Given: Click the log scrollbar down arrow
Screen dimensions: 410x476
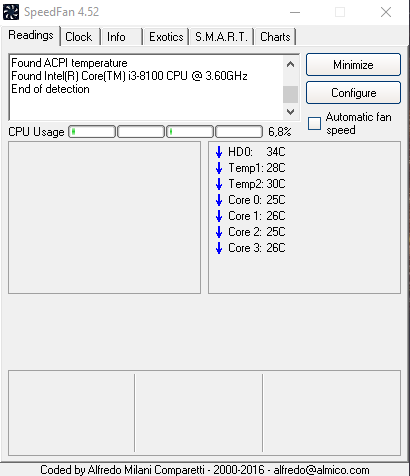Looking at the screenshot, I should click(290, 112).
